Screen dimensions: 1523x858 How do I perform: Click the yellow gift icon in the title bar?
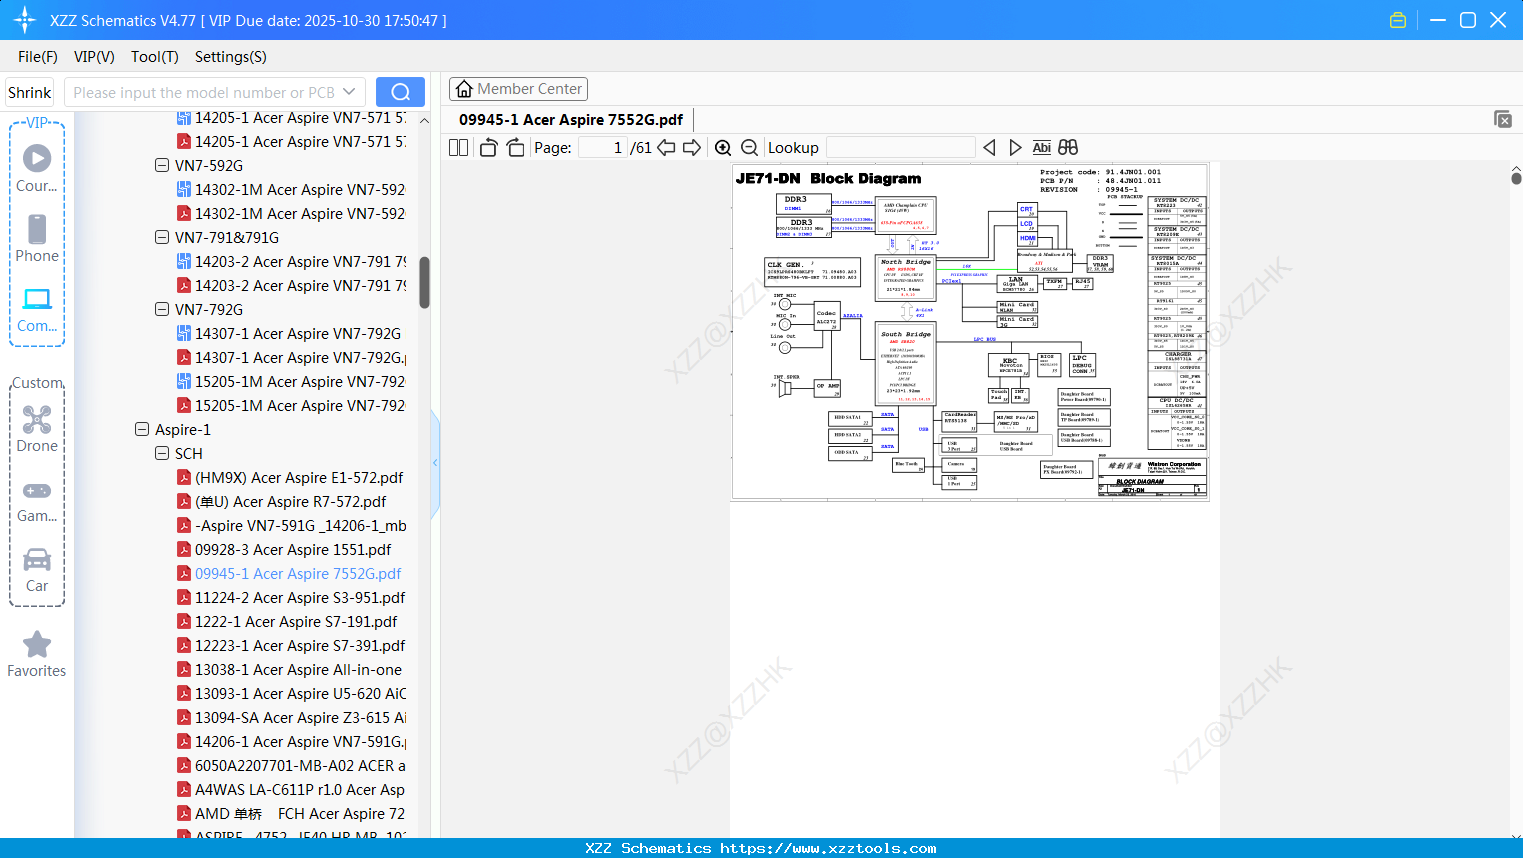click(x=1398, y=20)
